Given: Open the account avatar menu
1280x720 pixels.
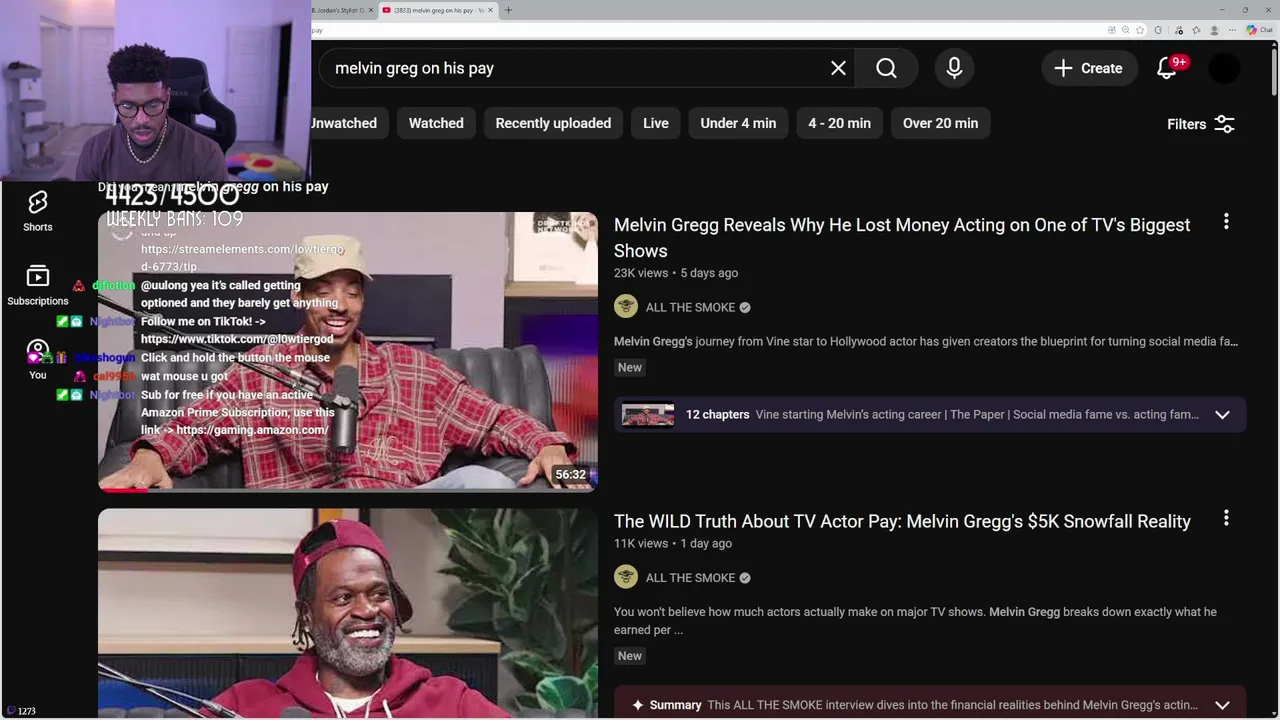Looking at the screenshot, I should [1224, 68].
